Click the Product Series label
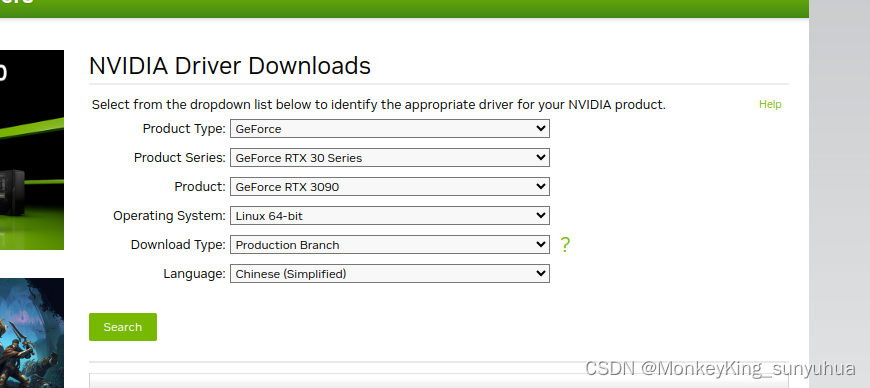The height and width of the screenshot is (388, 870). 180,158
